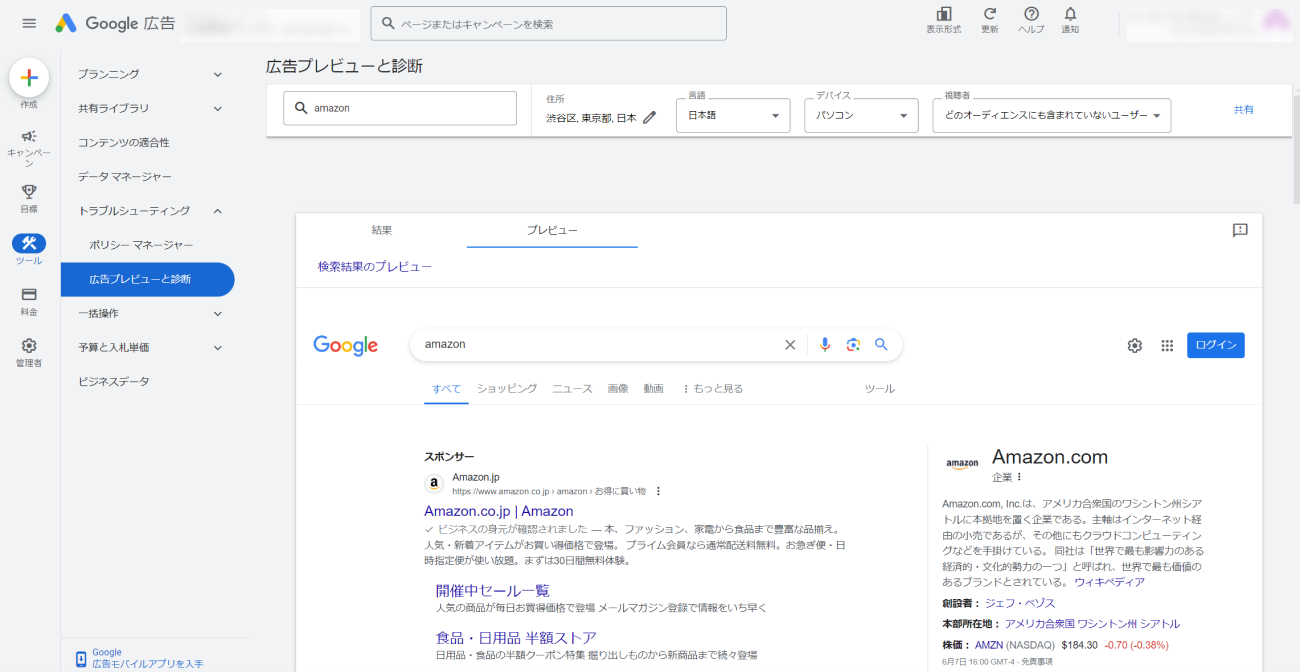Click the user account avatar
The width and height of the screenshot is (1300, 672).
click(x=1276, y=22)
